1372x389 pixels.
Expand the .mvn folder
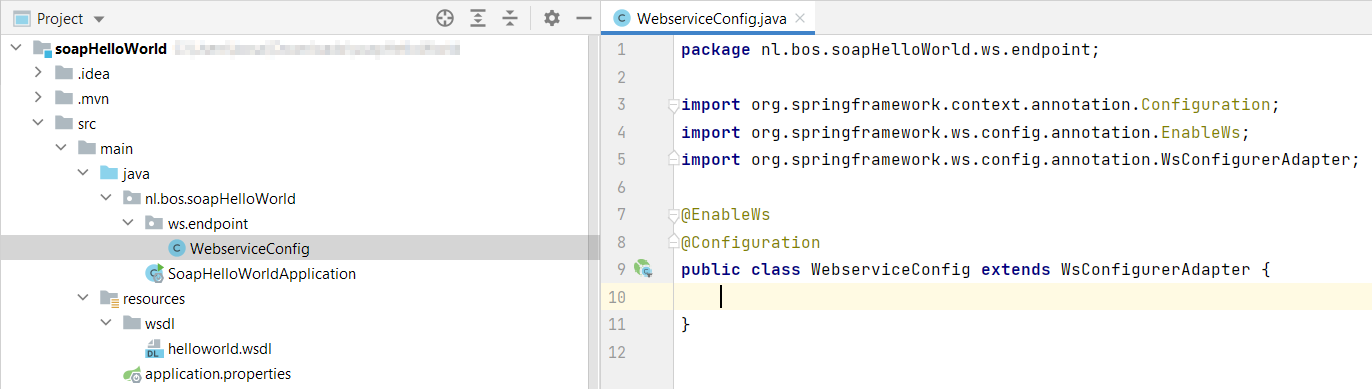click(38, 98)
